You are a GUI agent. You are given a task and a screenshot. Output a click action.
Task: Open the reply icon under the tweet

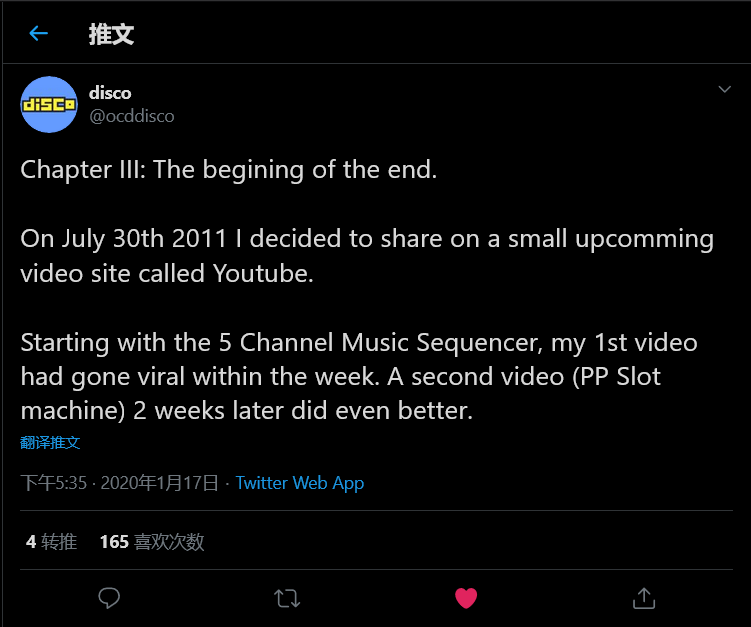110,598
